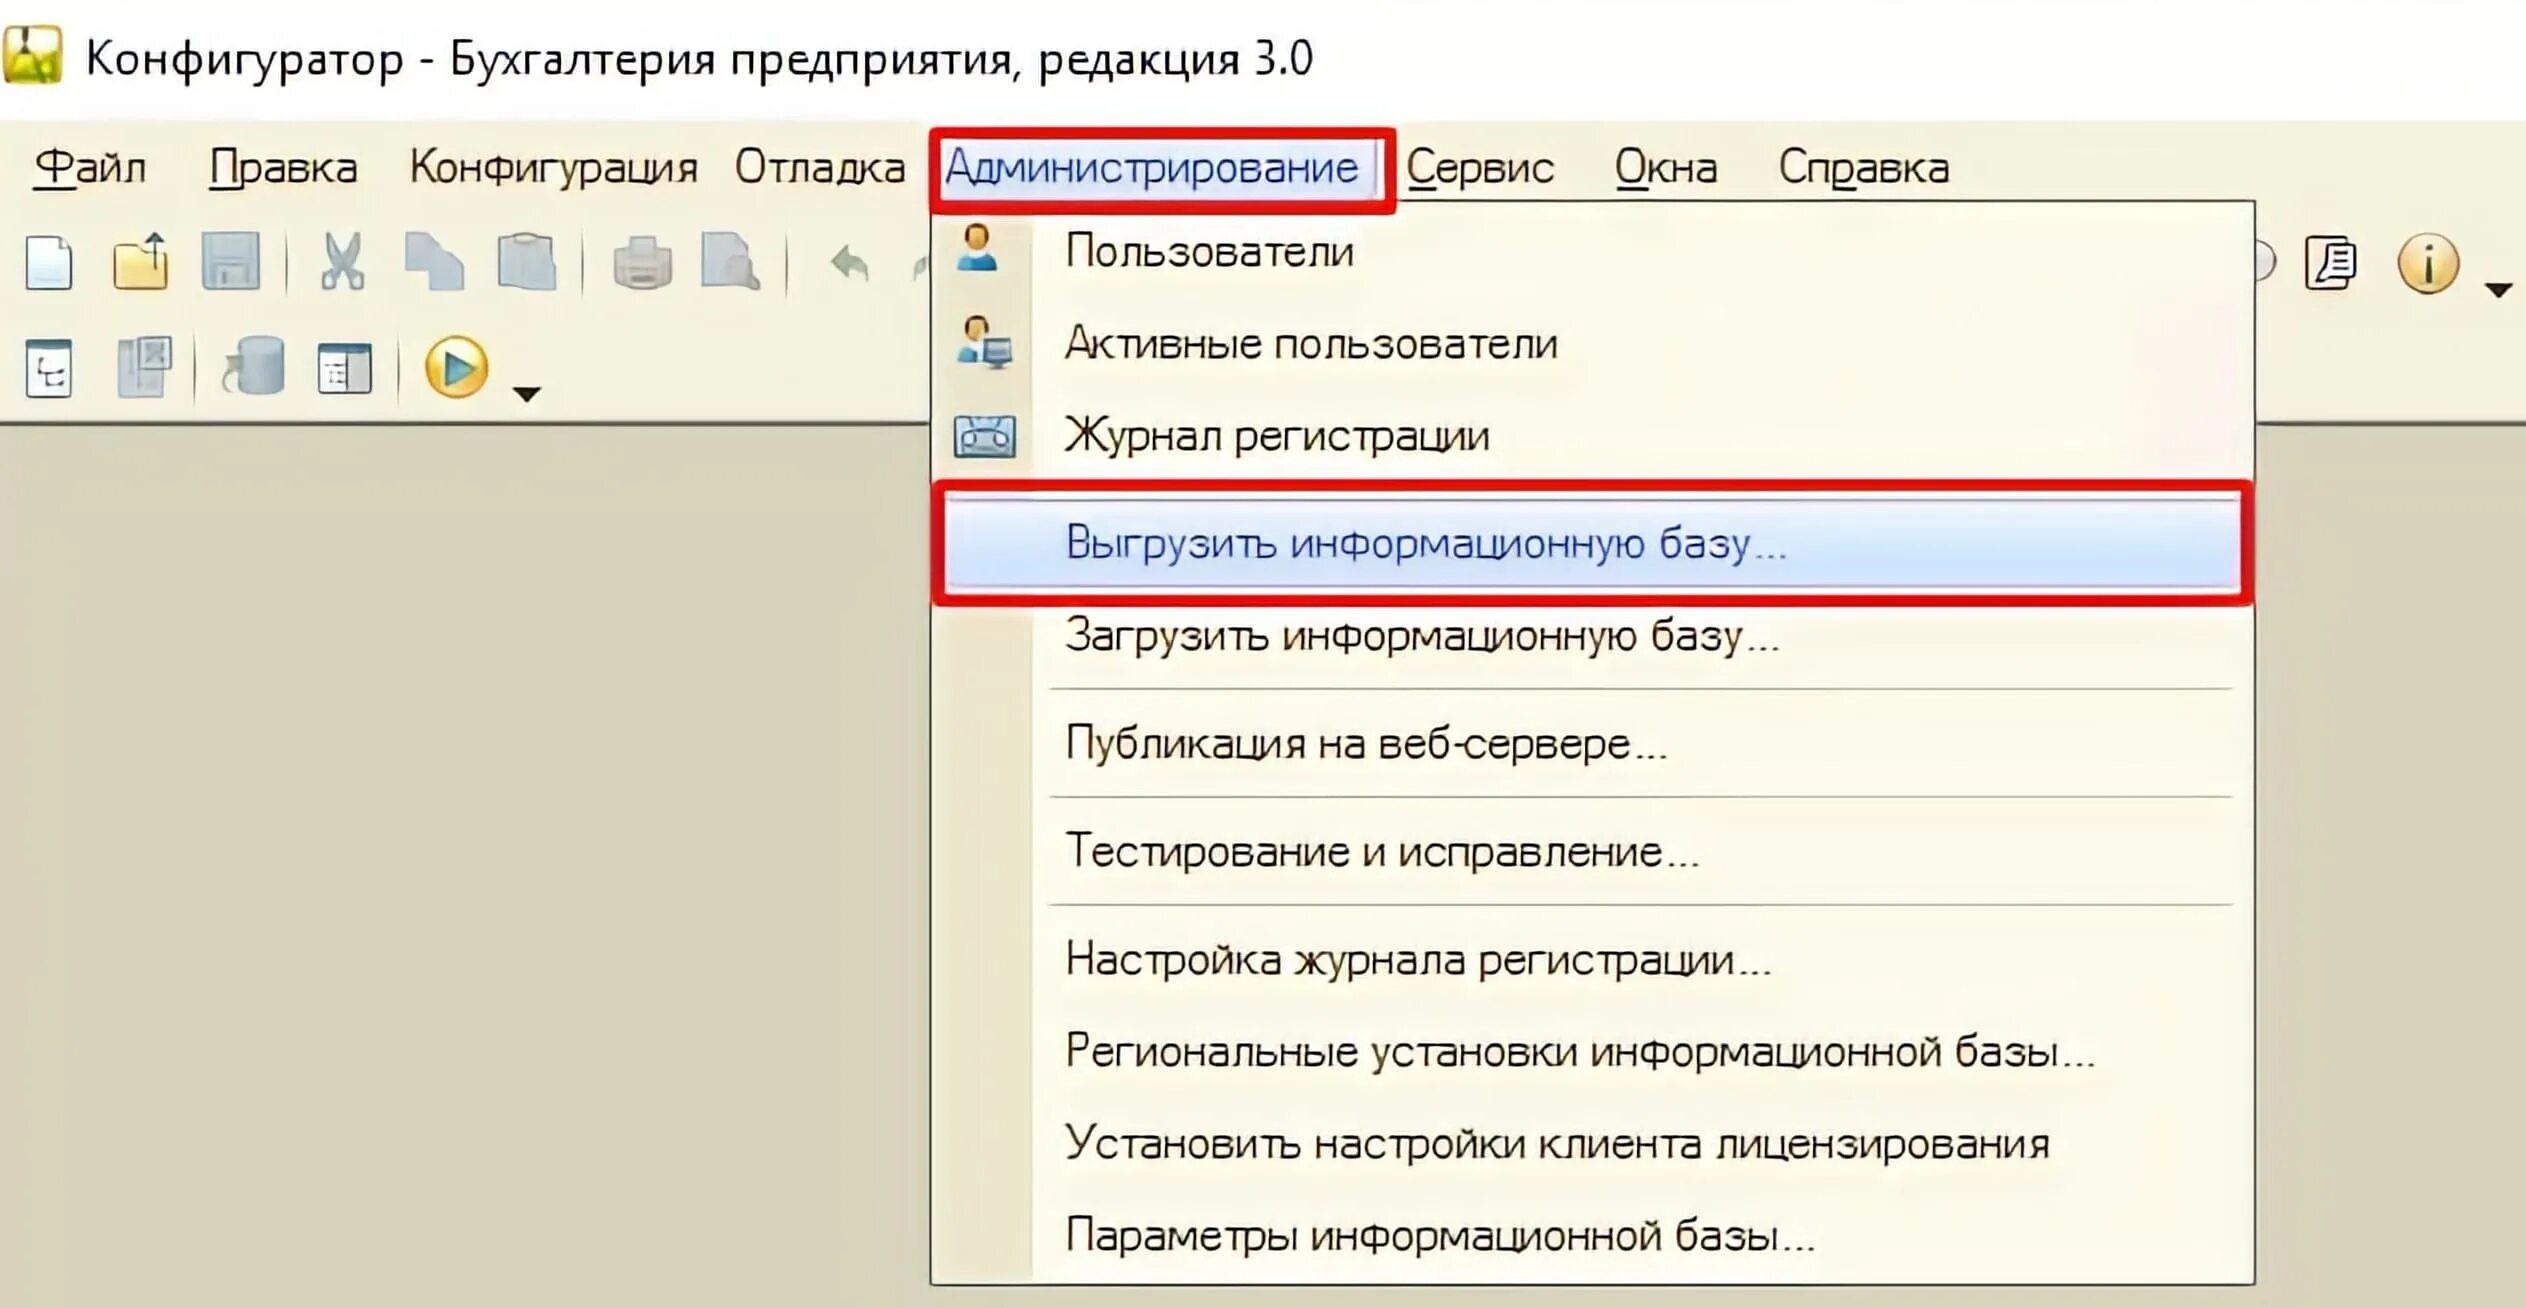Click the syntax assistant document icon
This screenshot has width=2526, height=1308.
click(2331, 263)
